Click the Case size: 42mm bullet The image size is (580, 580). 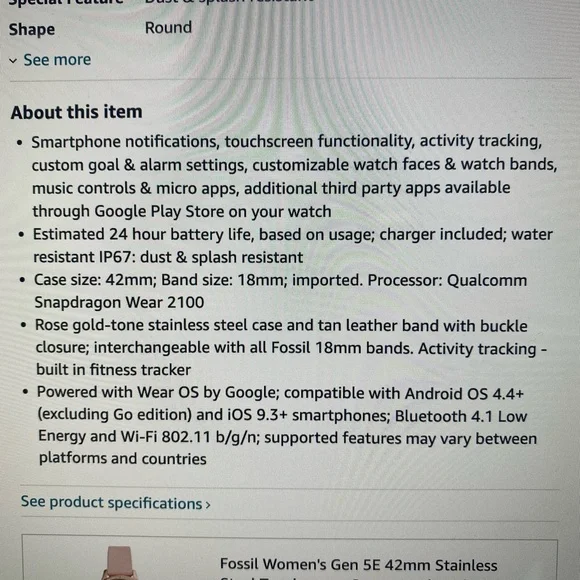(280, 291)
